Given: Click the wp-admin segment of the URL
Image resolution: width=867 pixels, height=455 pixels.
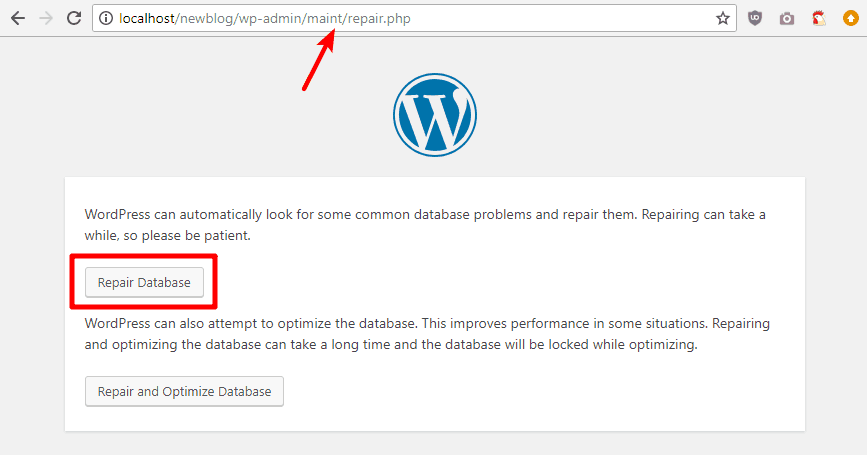Looking at the screenshot, I should 269,18.
